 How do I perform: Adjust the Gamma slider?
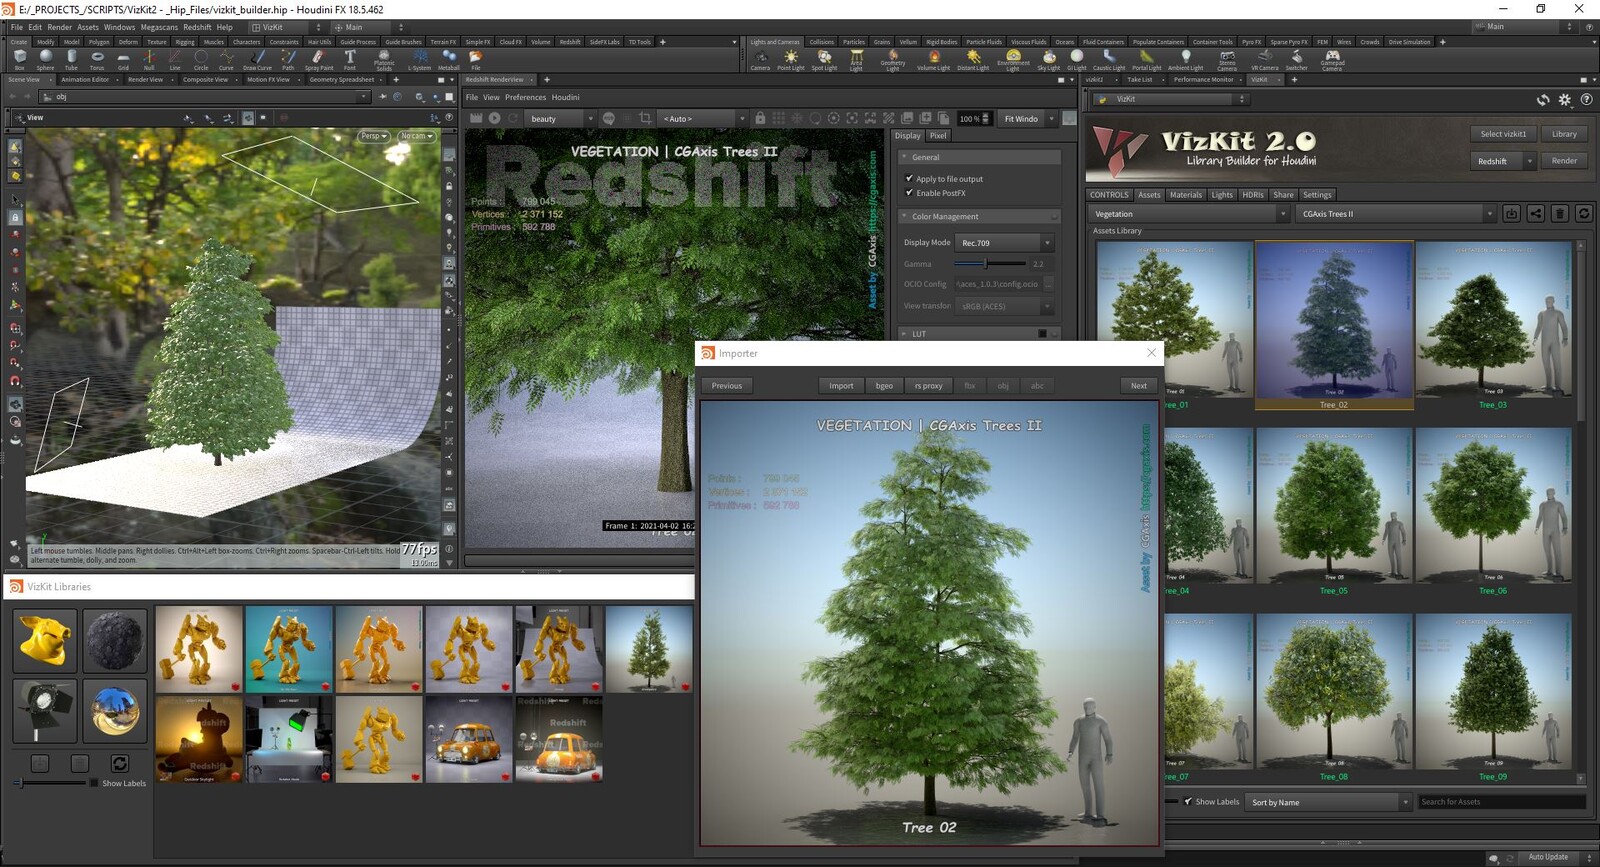pyautogui.click(x=990, y=264)
